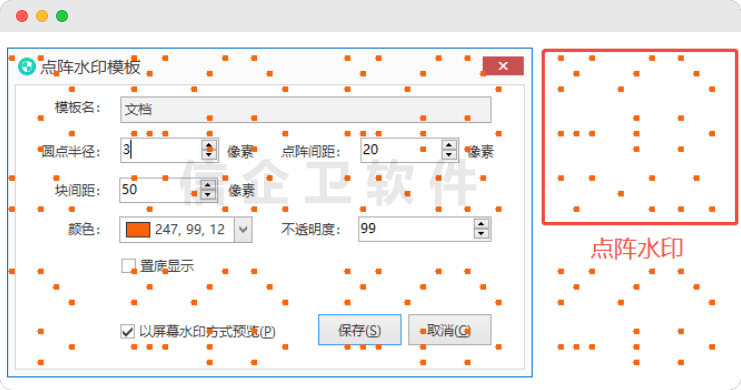Click the 点阵间距 value field showing 20
This screenshot has height=390, width=741.
[401, 150]
